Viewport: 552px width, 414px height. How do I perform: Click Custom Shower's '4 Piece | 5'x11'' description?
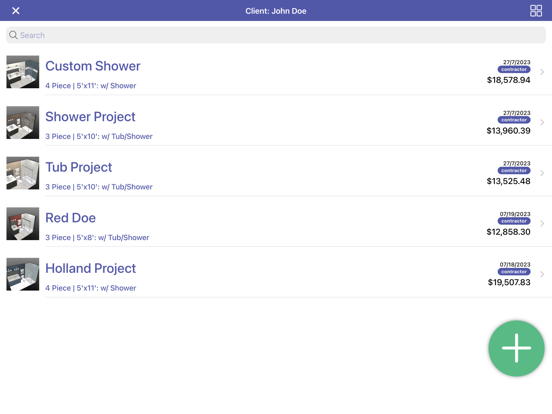click(90, 86)
